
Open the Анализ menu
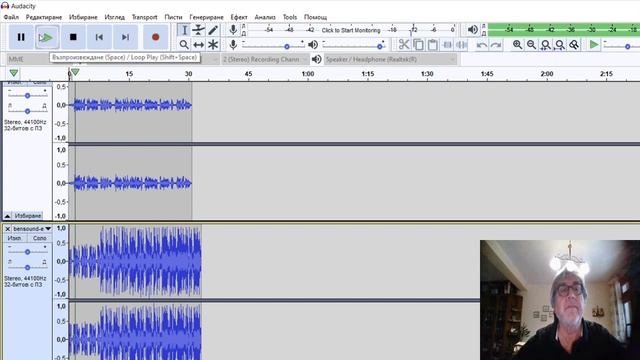(x=265, y=17)
